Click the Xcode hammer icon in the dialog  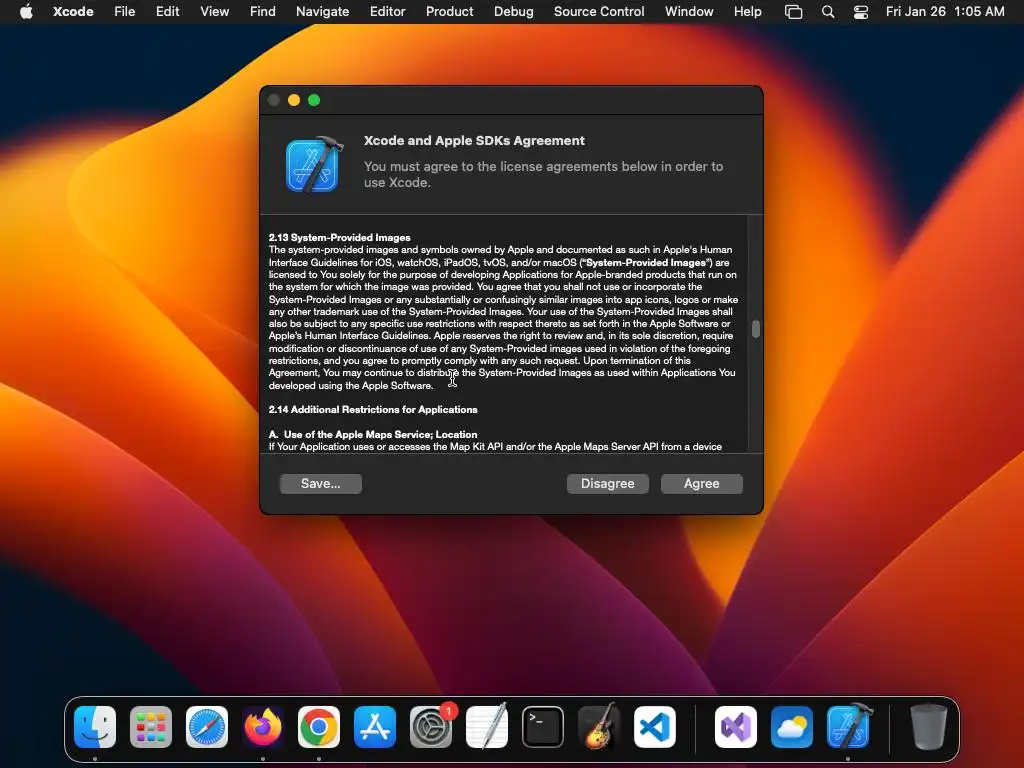click(x=314, y=165)
